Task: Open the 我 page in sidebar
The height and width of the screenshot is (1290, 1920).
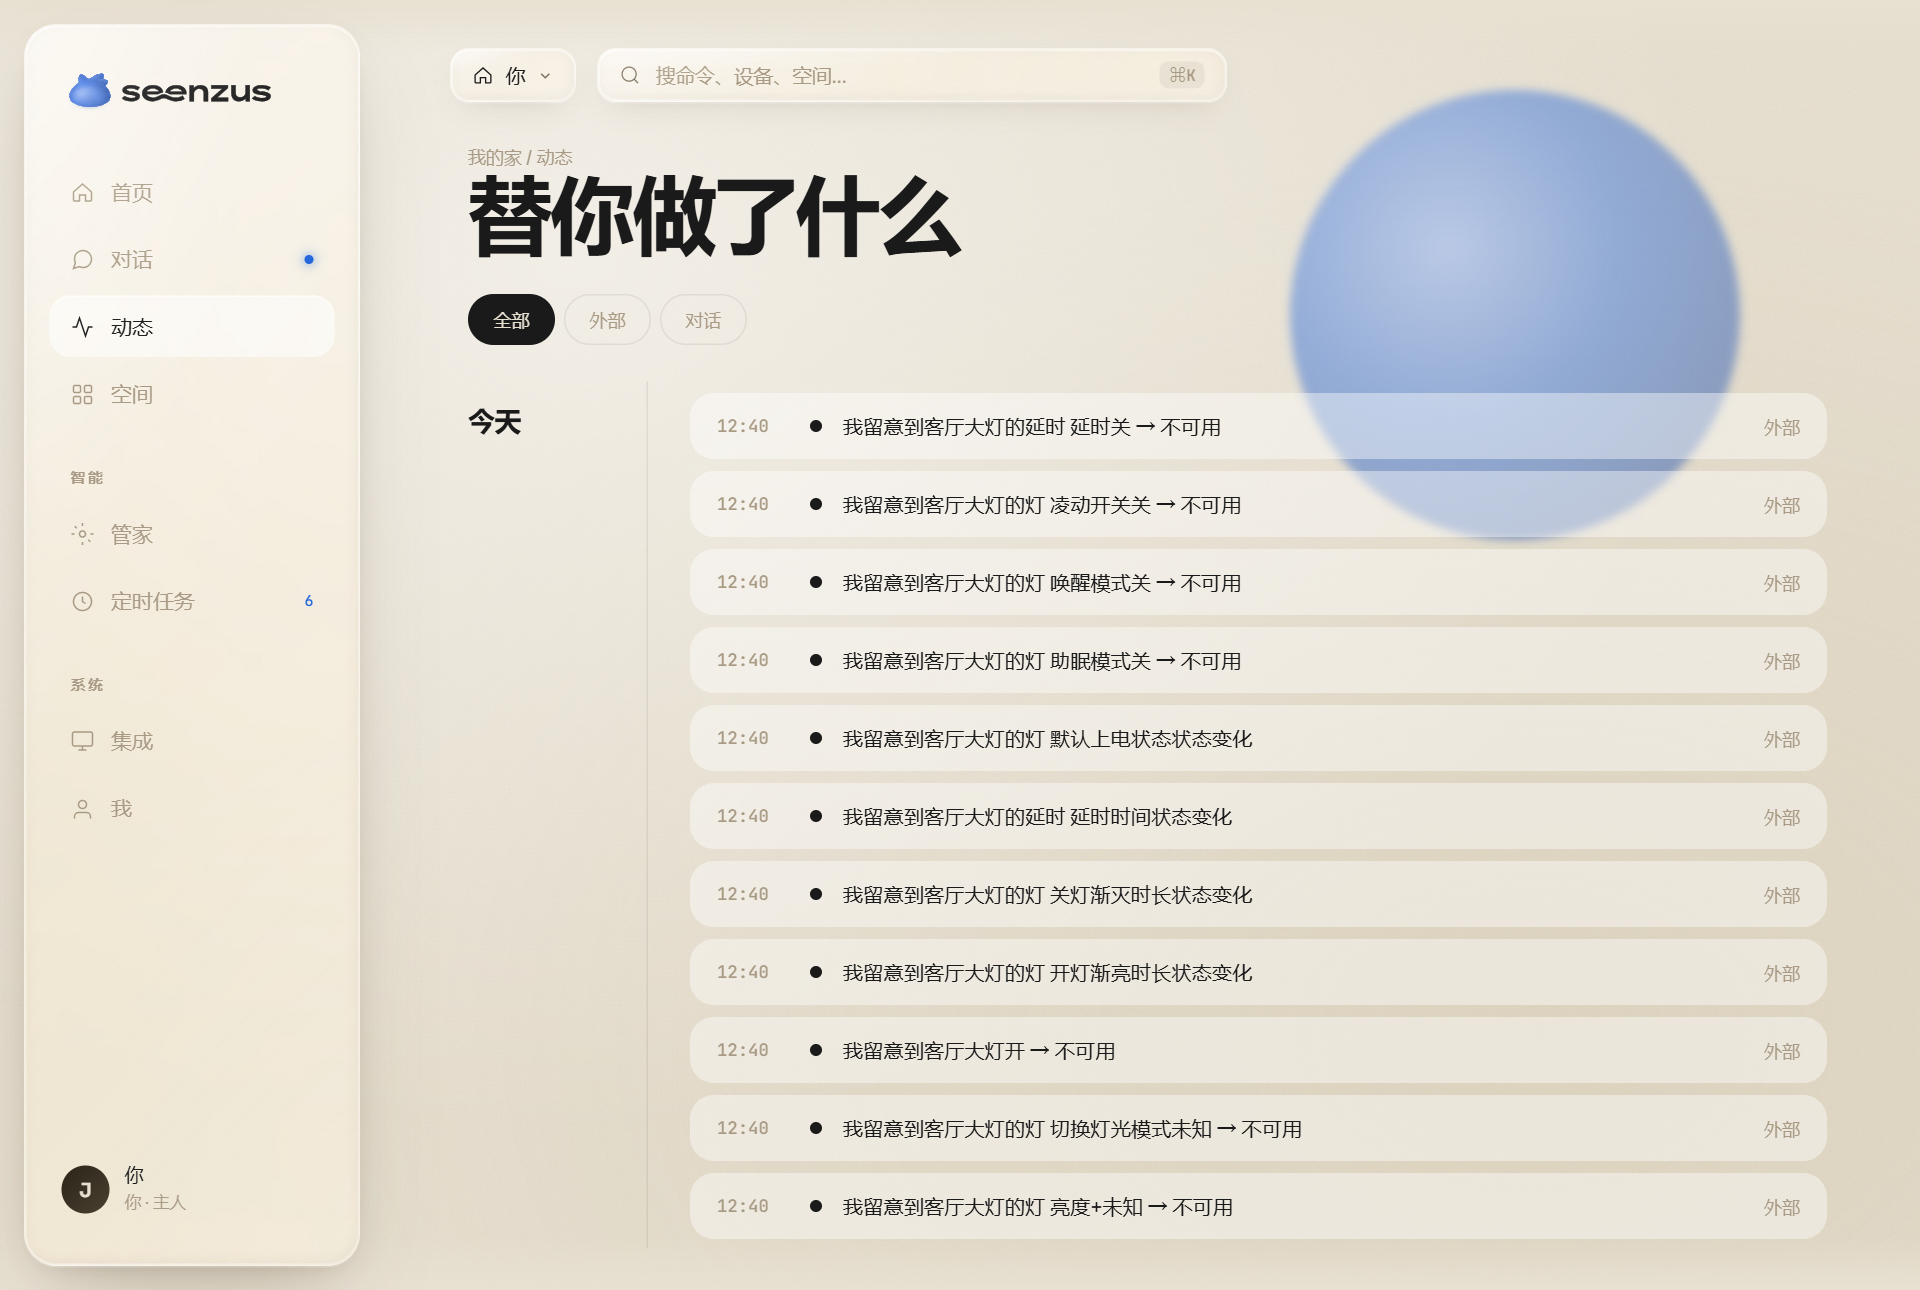Action: (192, 809)
